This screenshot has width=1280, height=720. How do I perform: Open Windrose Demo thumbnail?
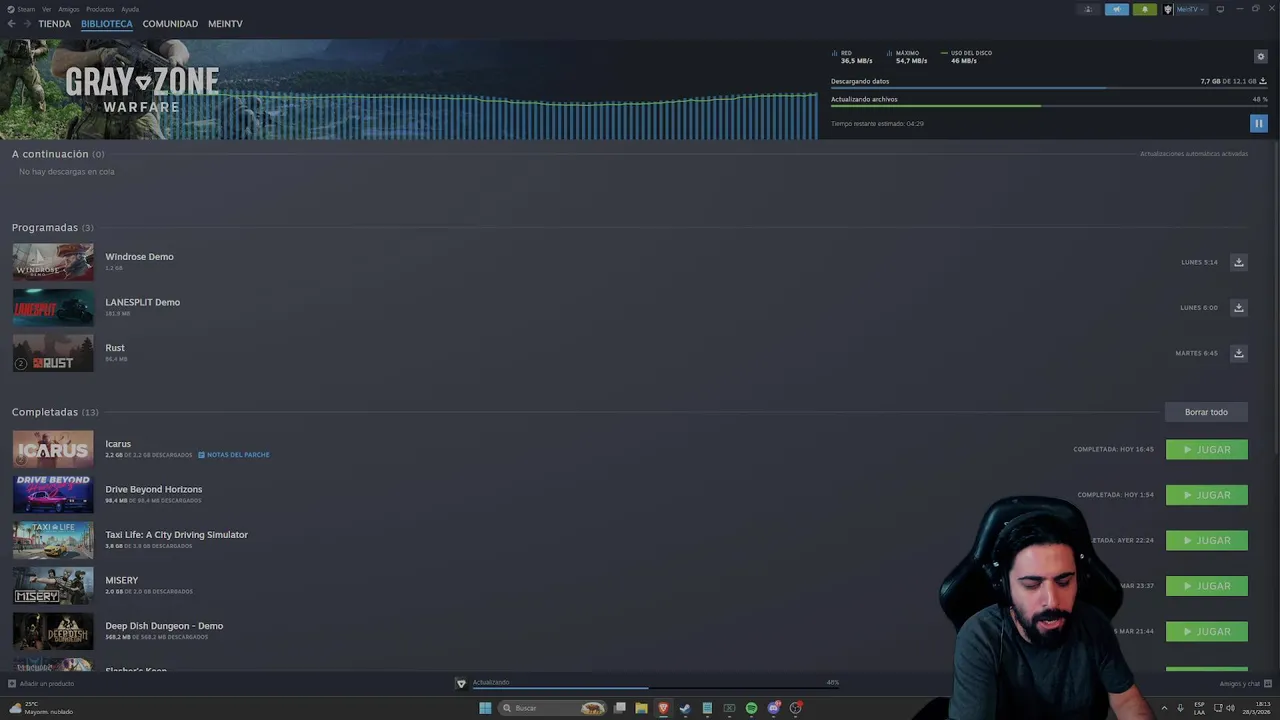[53, 262]
